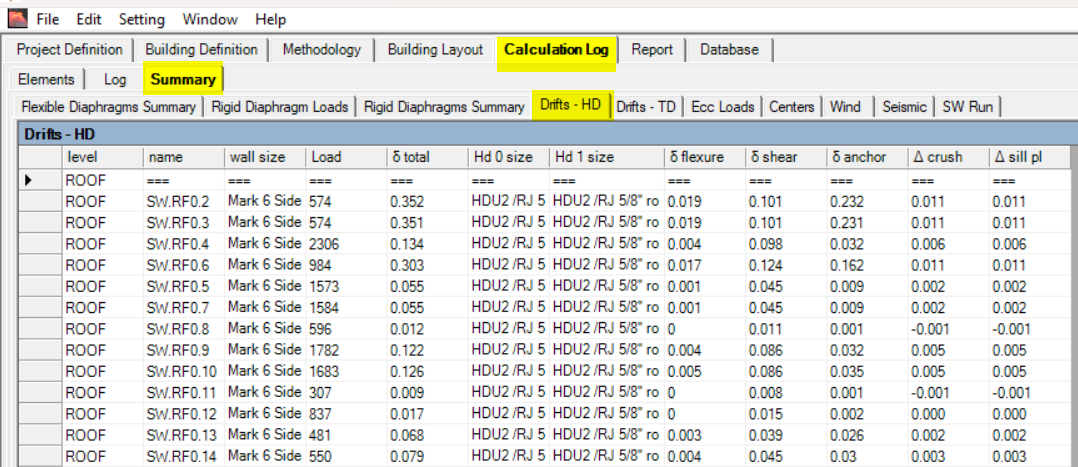Image resolution: width=1078 pixels, height=467 pixels.
Task: Open Flexible Diaphragms Summary tab
Action: [109, 107]
